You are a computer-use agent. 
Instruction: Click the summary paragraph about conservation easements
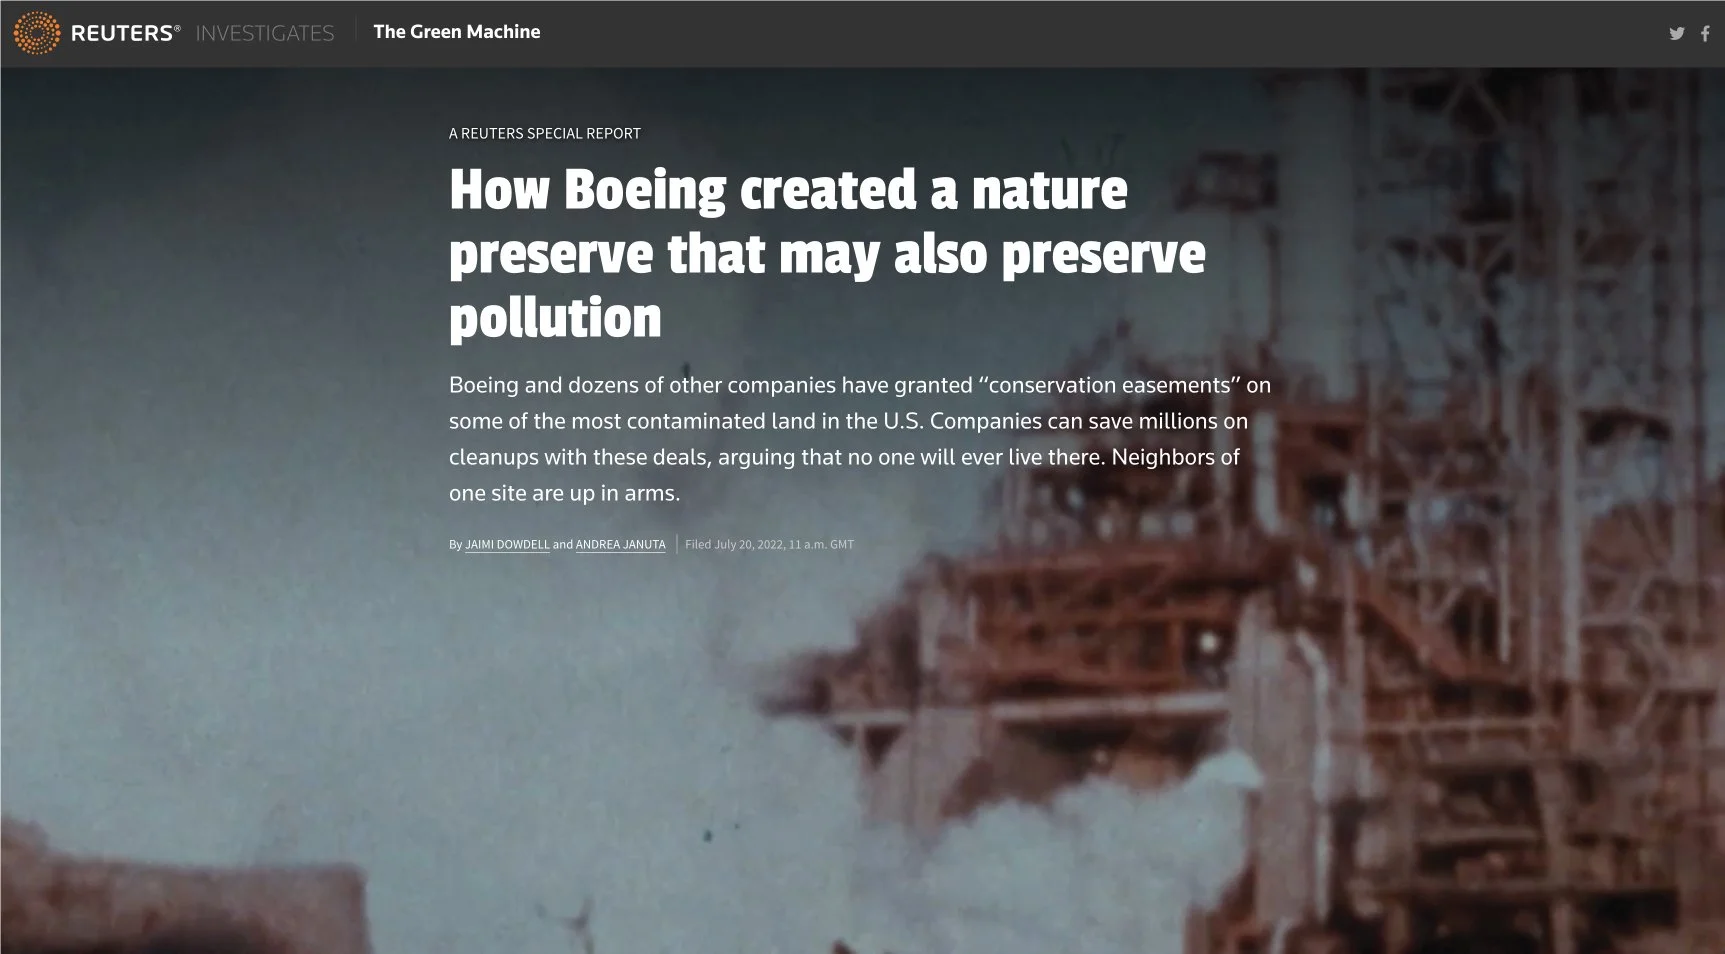point(859,439)
